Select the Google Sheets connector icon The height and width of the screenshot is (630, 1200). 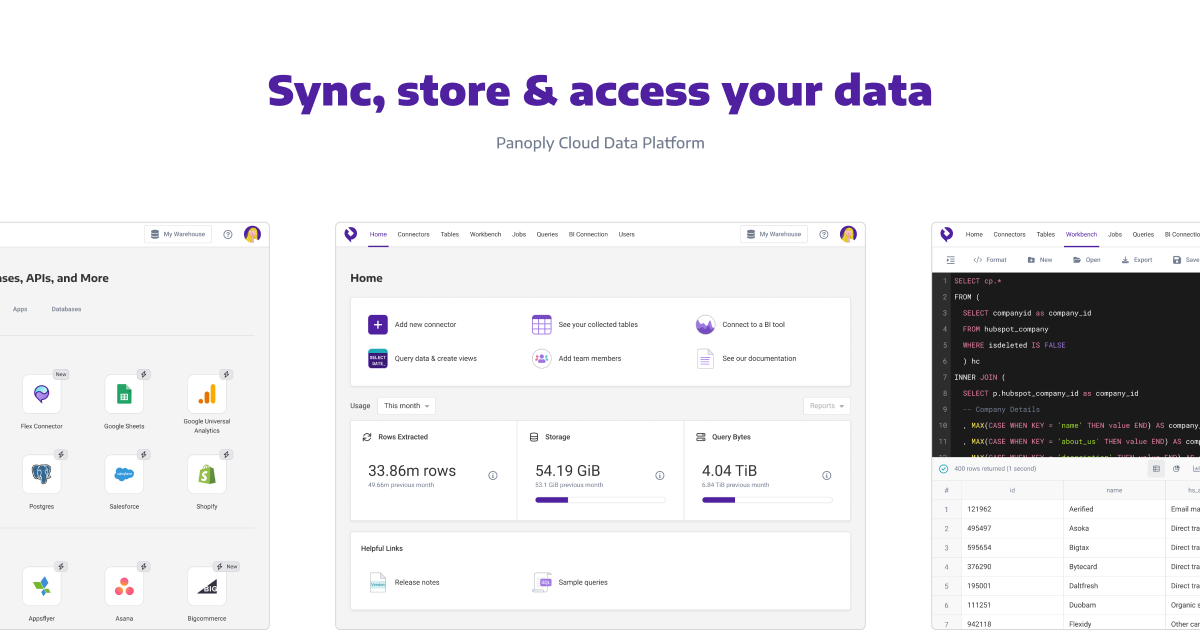coord(124,394)
